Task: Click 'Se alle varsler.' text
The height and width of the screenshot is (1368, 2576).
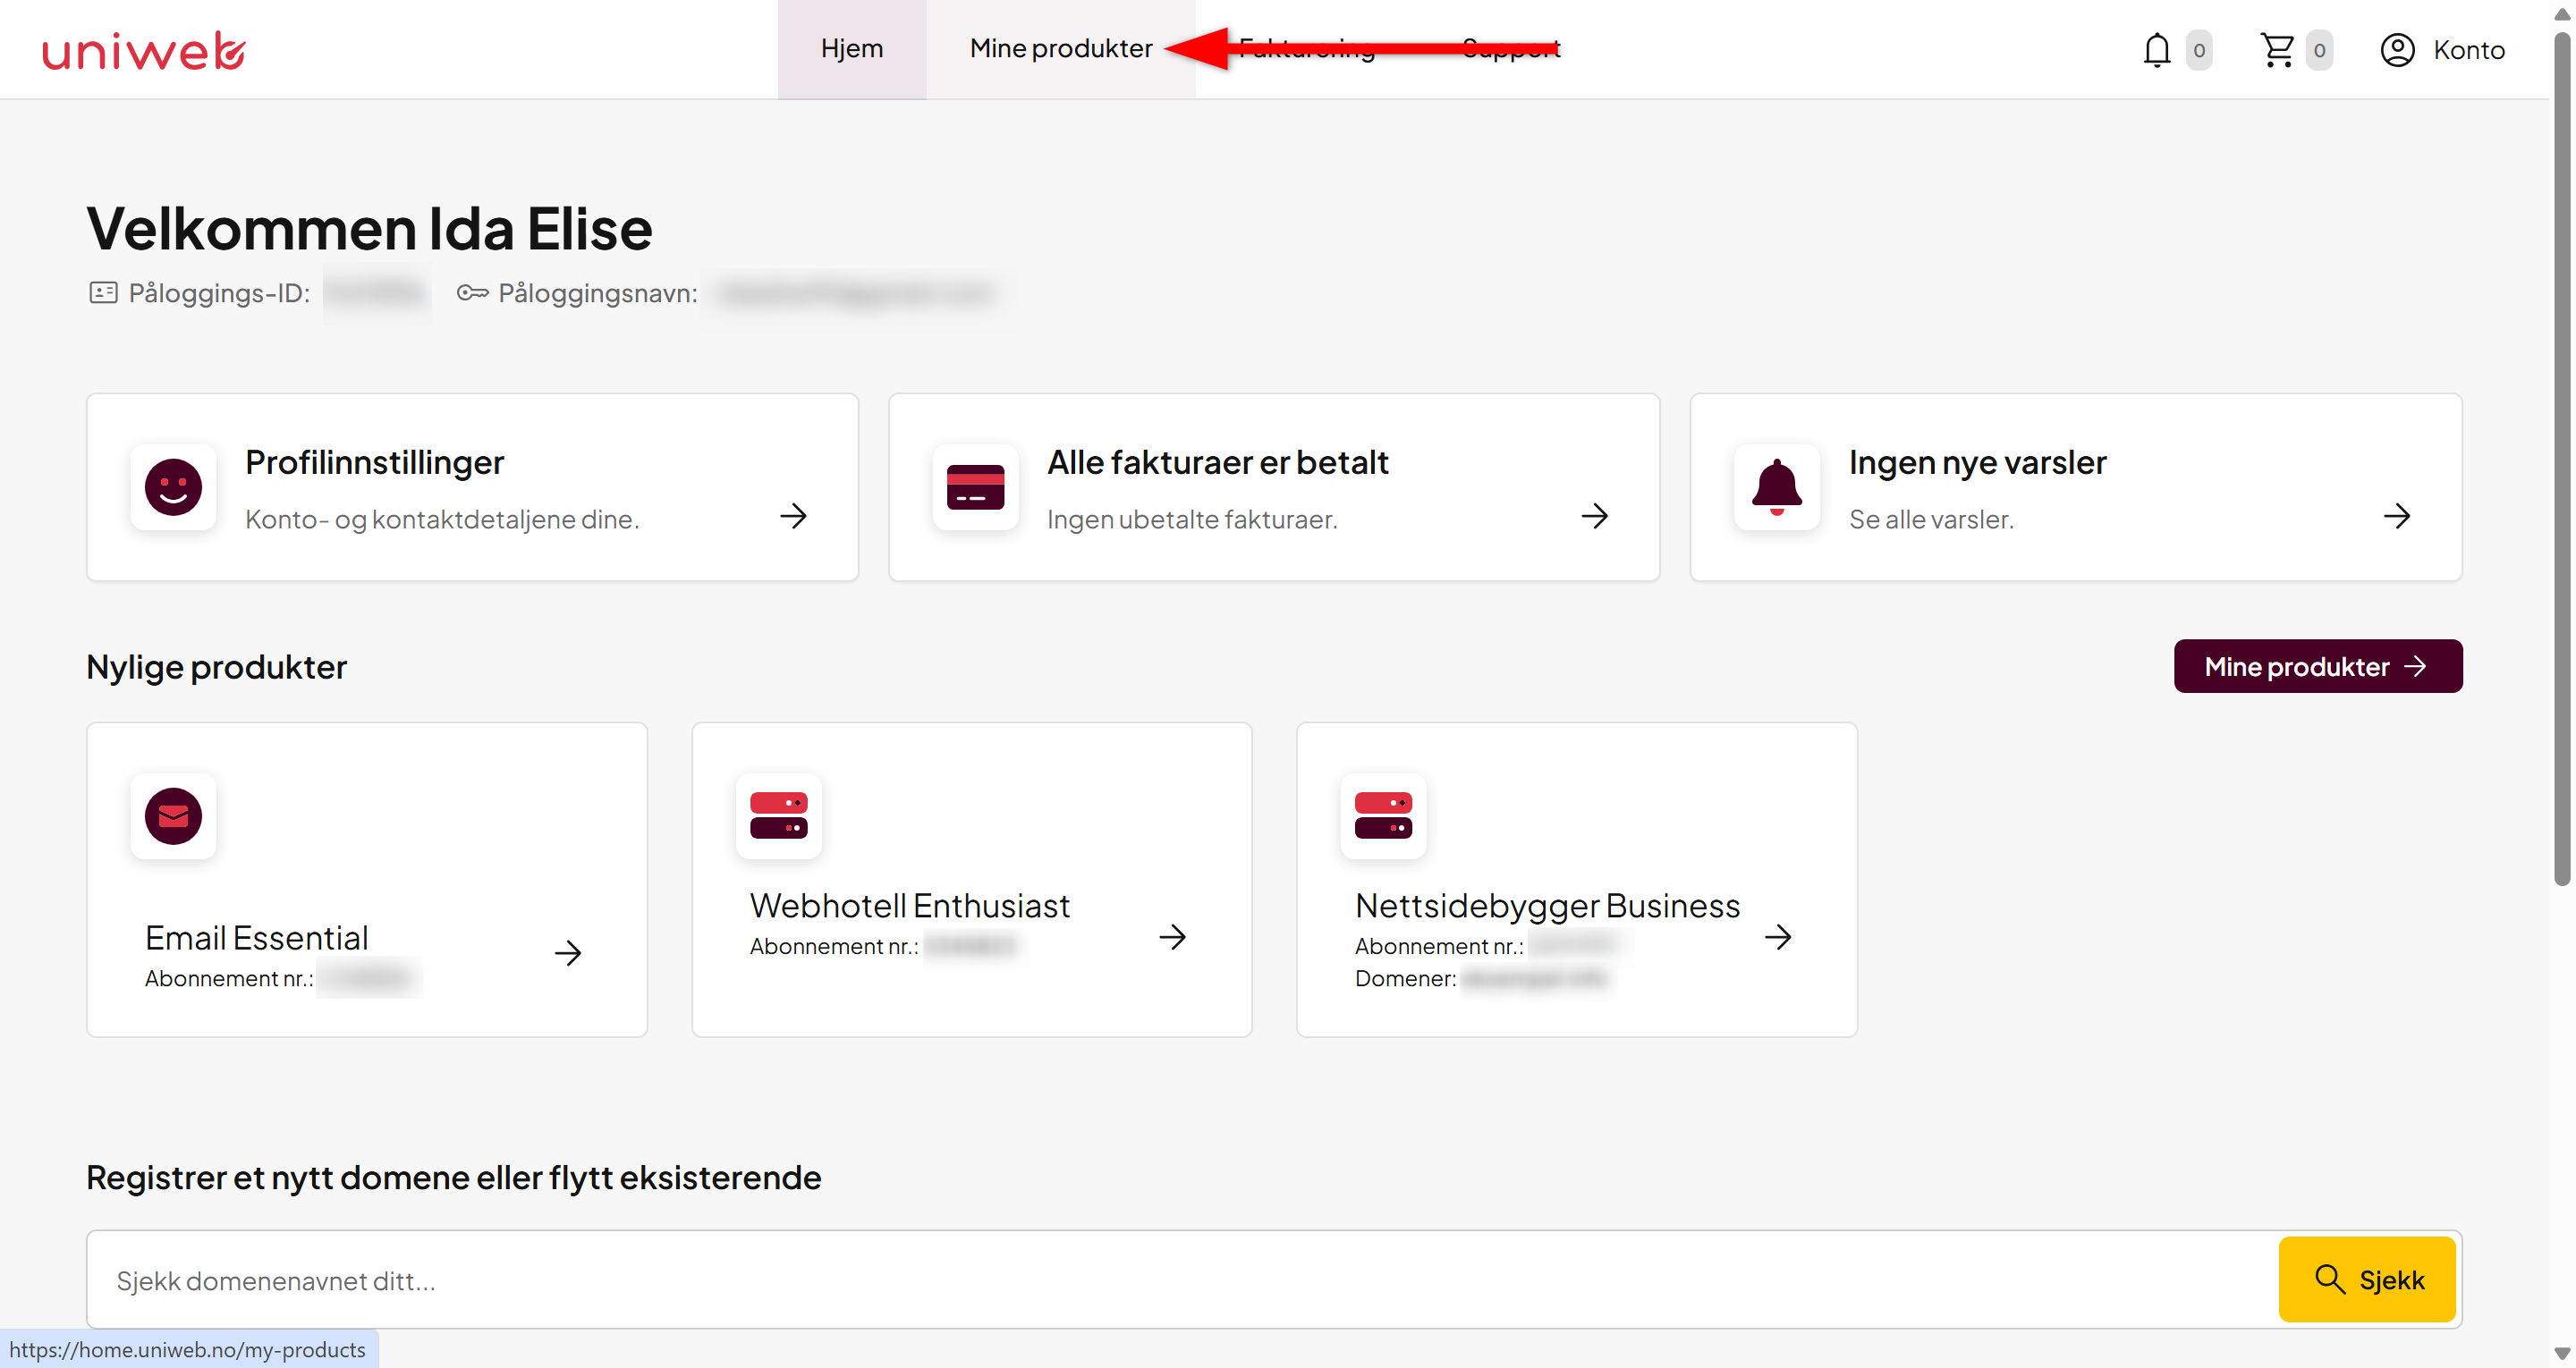Action: (x=1930, y=519)
